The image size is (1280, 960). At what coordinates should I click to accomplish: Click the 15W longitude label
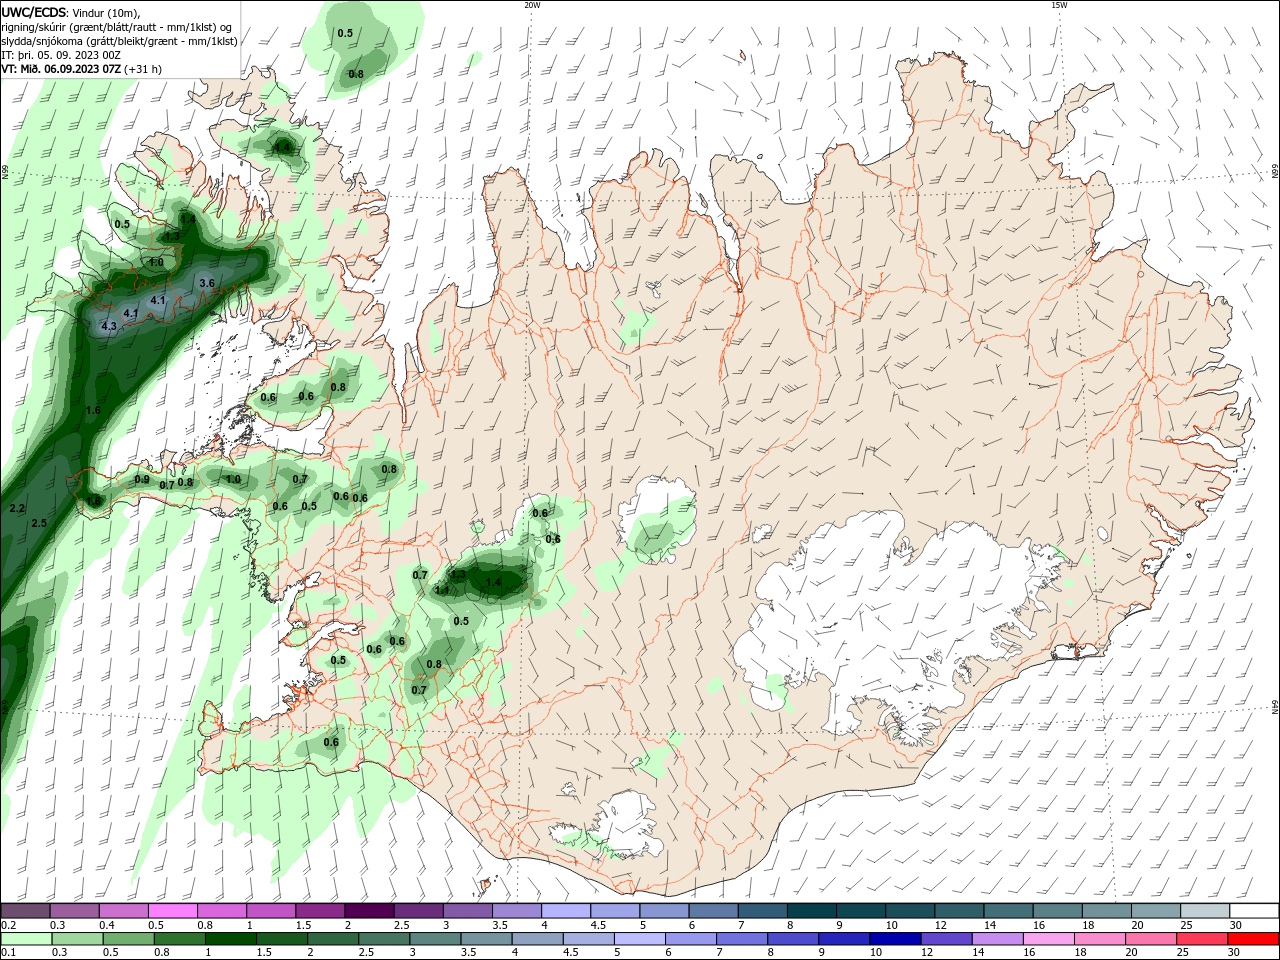pyautogui.click(x=1059, y=5)
